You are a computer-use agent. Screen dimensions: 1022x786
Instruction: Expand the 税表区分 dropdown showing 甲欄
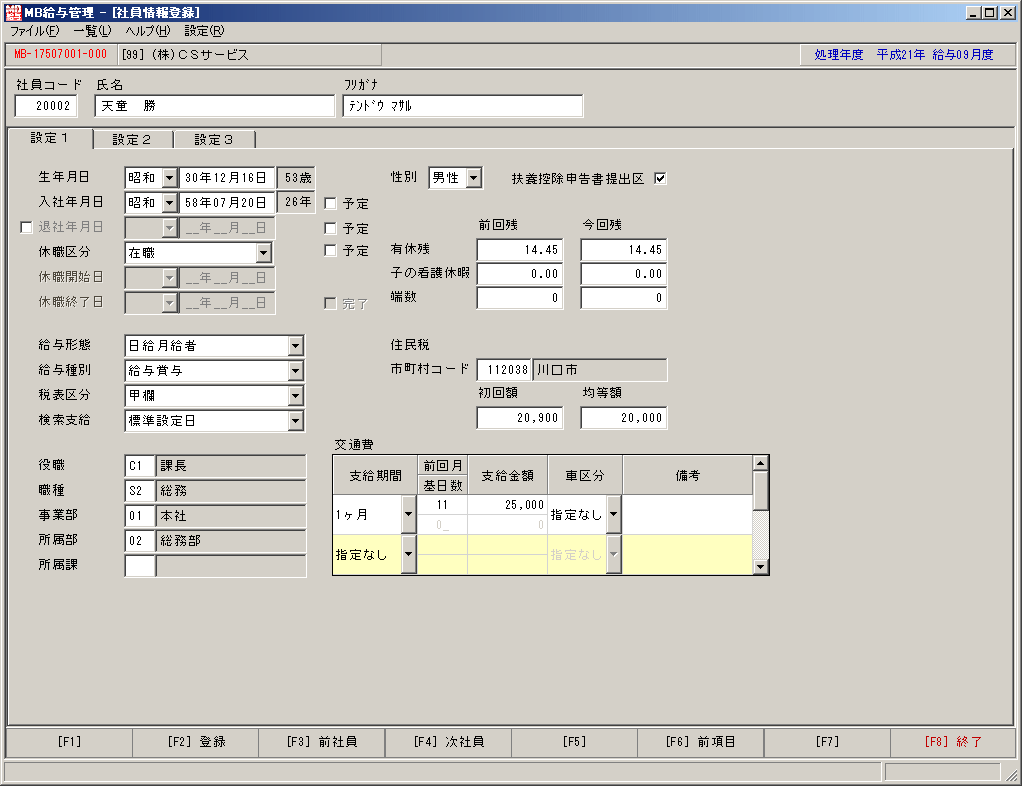pos(295,396)
